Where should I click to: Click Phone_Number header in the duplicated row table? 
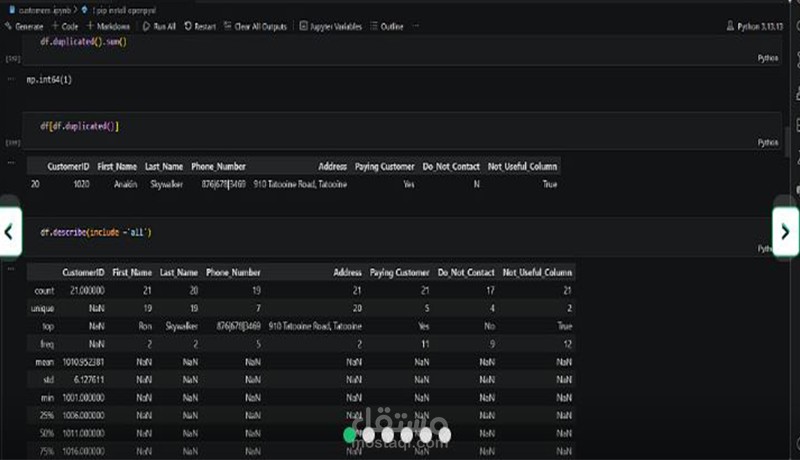coord(218,167)
